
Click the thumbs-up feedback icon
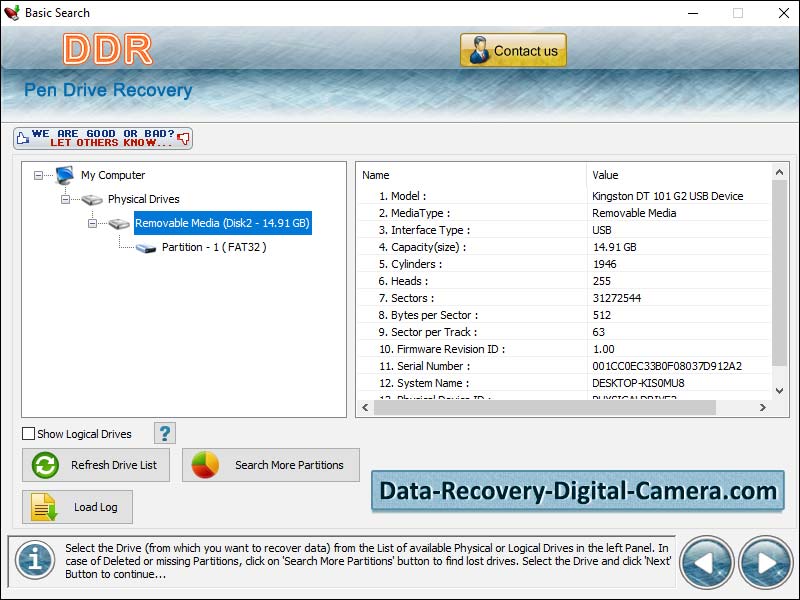(25, 136)
